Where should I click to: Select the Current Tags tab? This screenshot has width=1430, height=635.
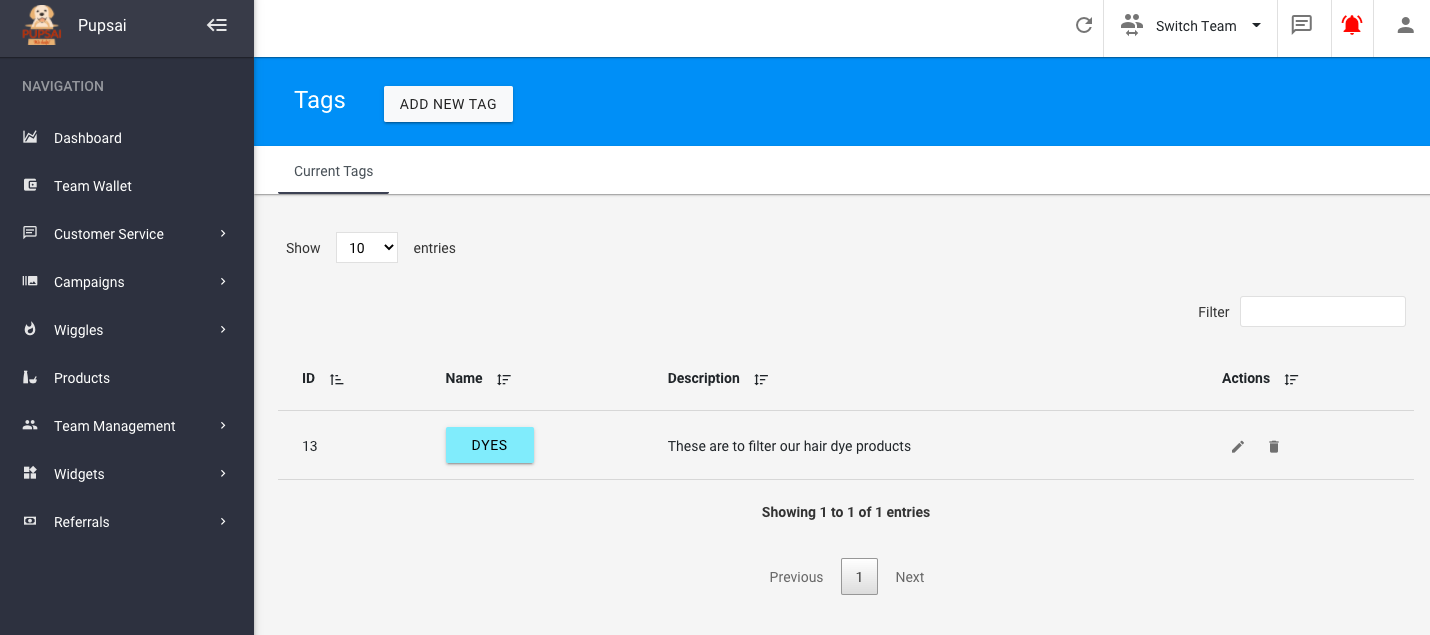(333, 171)
